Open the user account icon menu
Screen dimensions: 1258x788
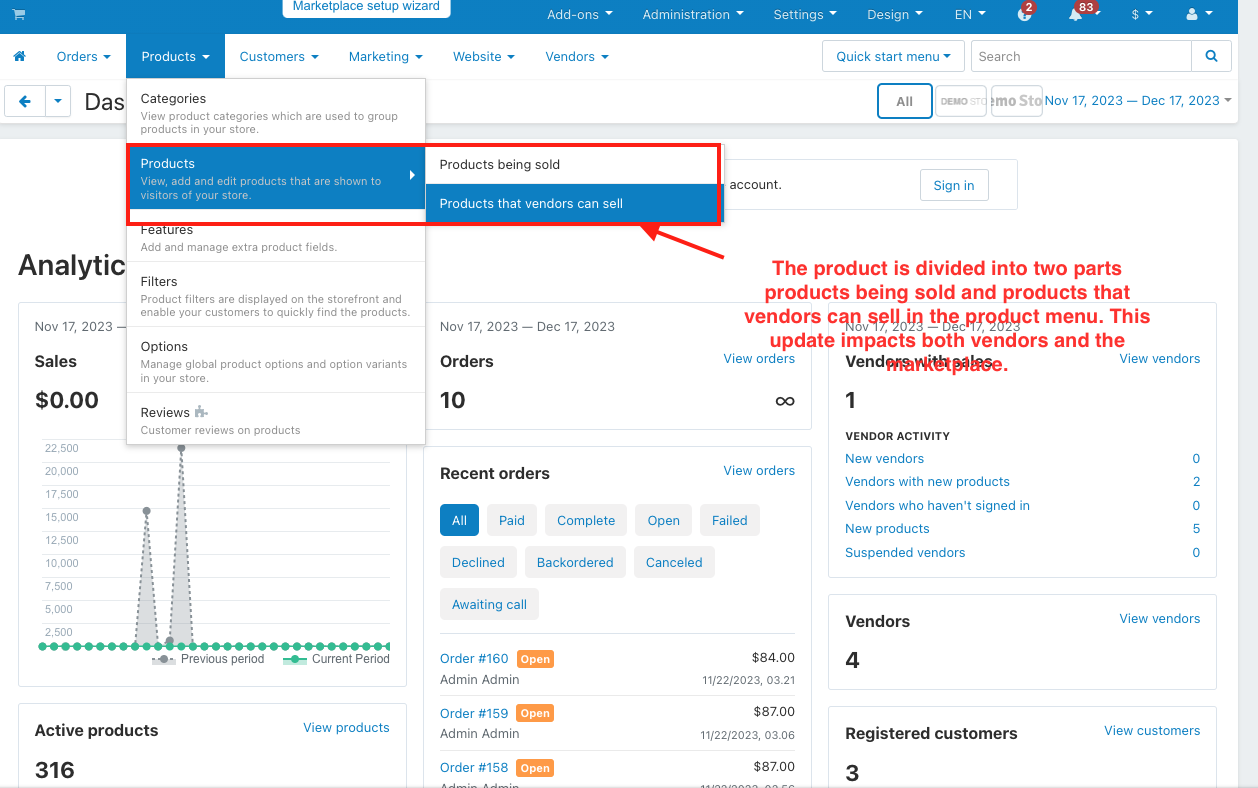point(1198,14)
